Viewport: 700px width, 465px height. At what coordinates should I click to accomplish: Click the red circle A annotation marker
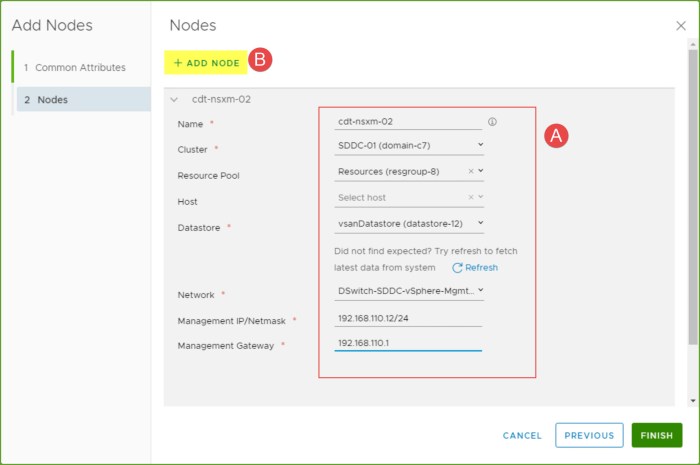(x=557, y=136)
